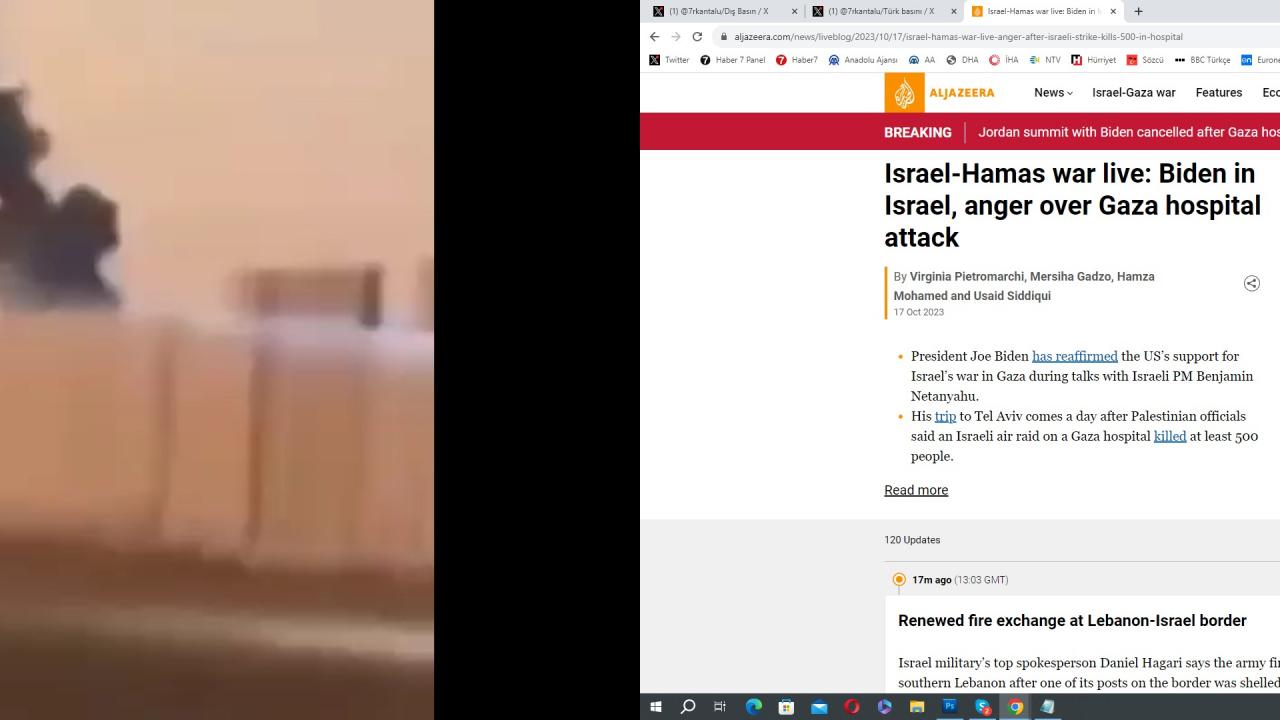Screen dimensions: 1280x720
Task: Open the Israel-Gaza war section
Action: tap(1133, 93)
